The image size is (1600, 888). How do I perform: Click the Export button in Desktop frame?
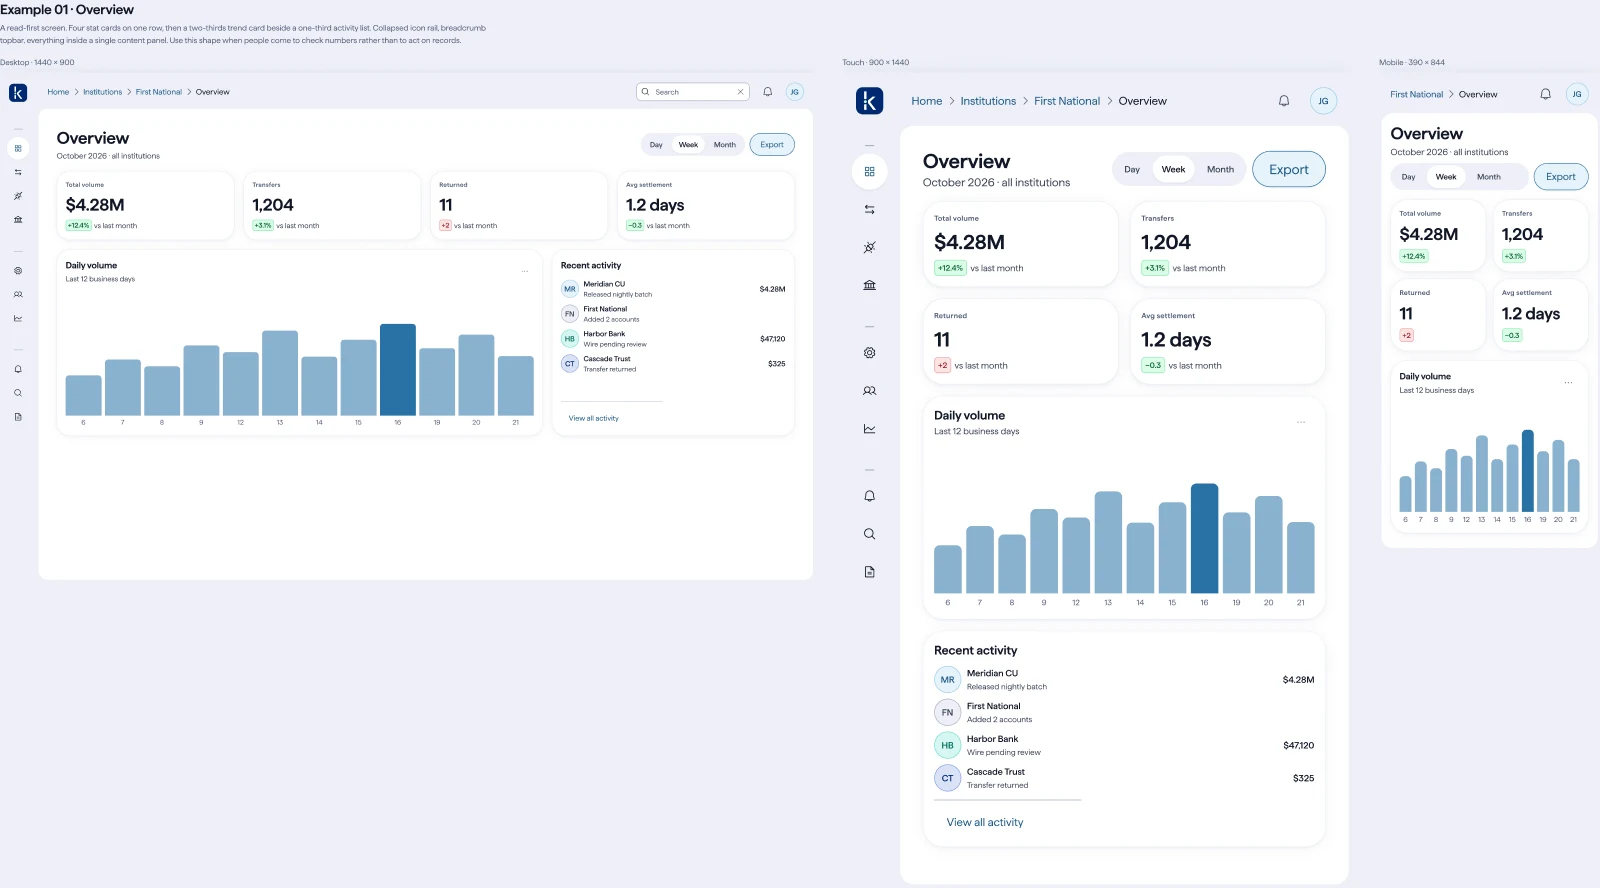click(x=772, y=145)
